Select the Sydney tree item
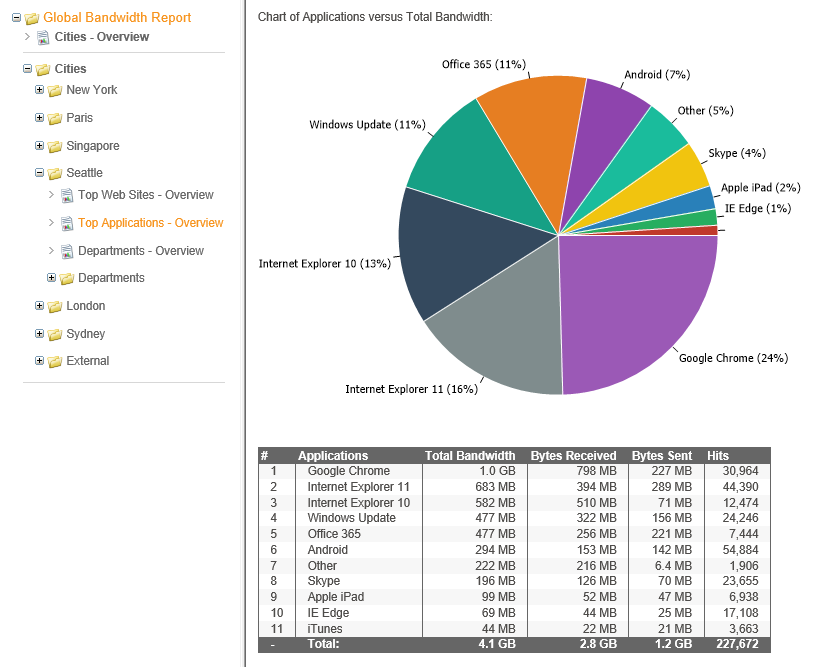The height and width of the screenshot is (667, 817). pos(86,334)
